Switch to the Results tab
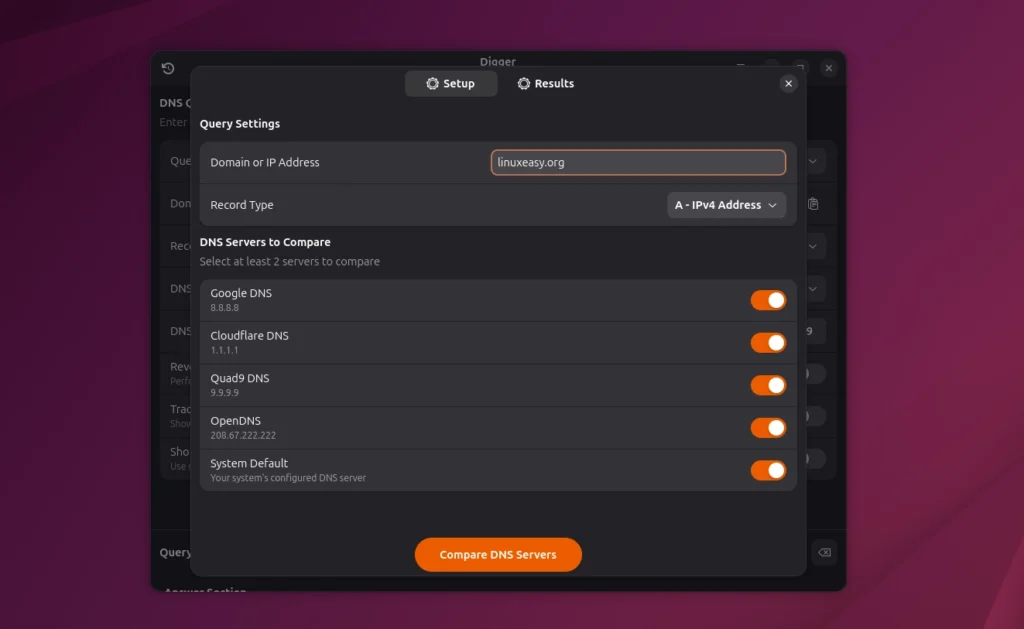 pyautogui.click(x=546, y=83)
